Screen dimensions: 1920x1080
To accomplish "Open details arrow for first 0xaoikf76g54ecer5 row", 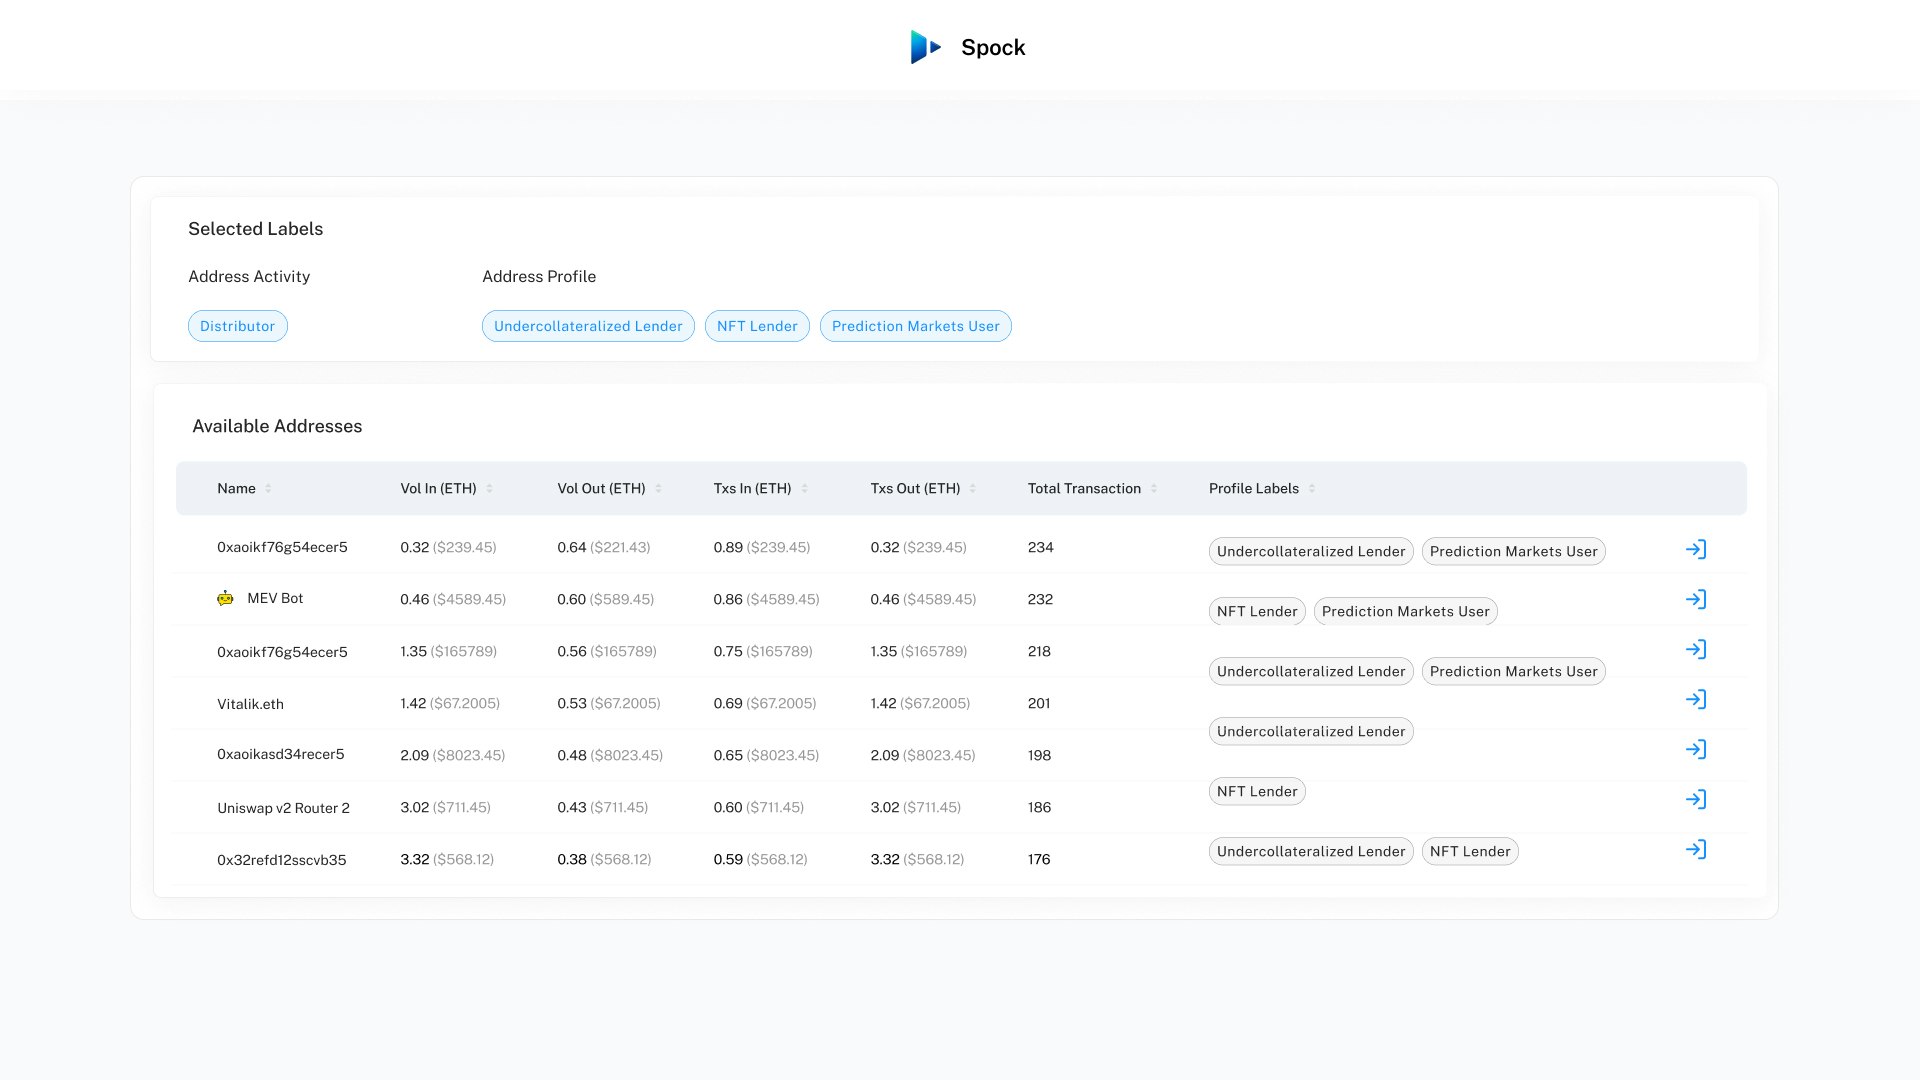I will 1696,549.
